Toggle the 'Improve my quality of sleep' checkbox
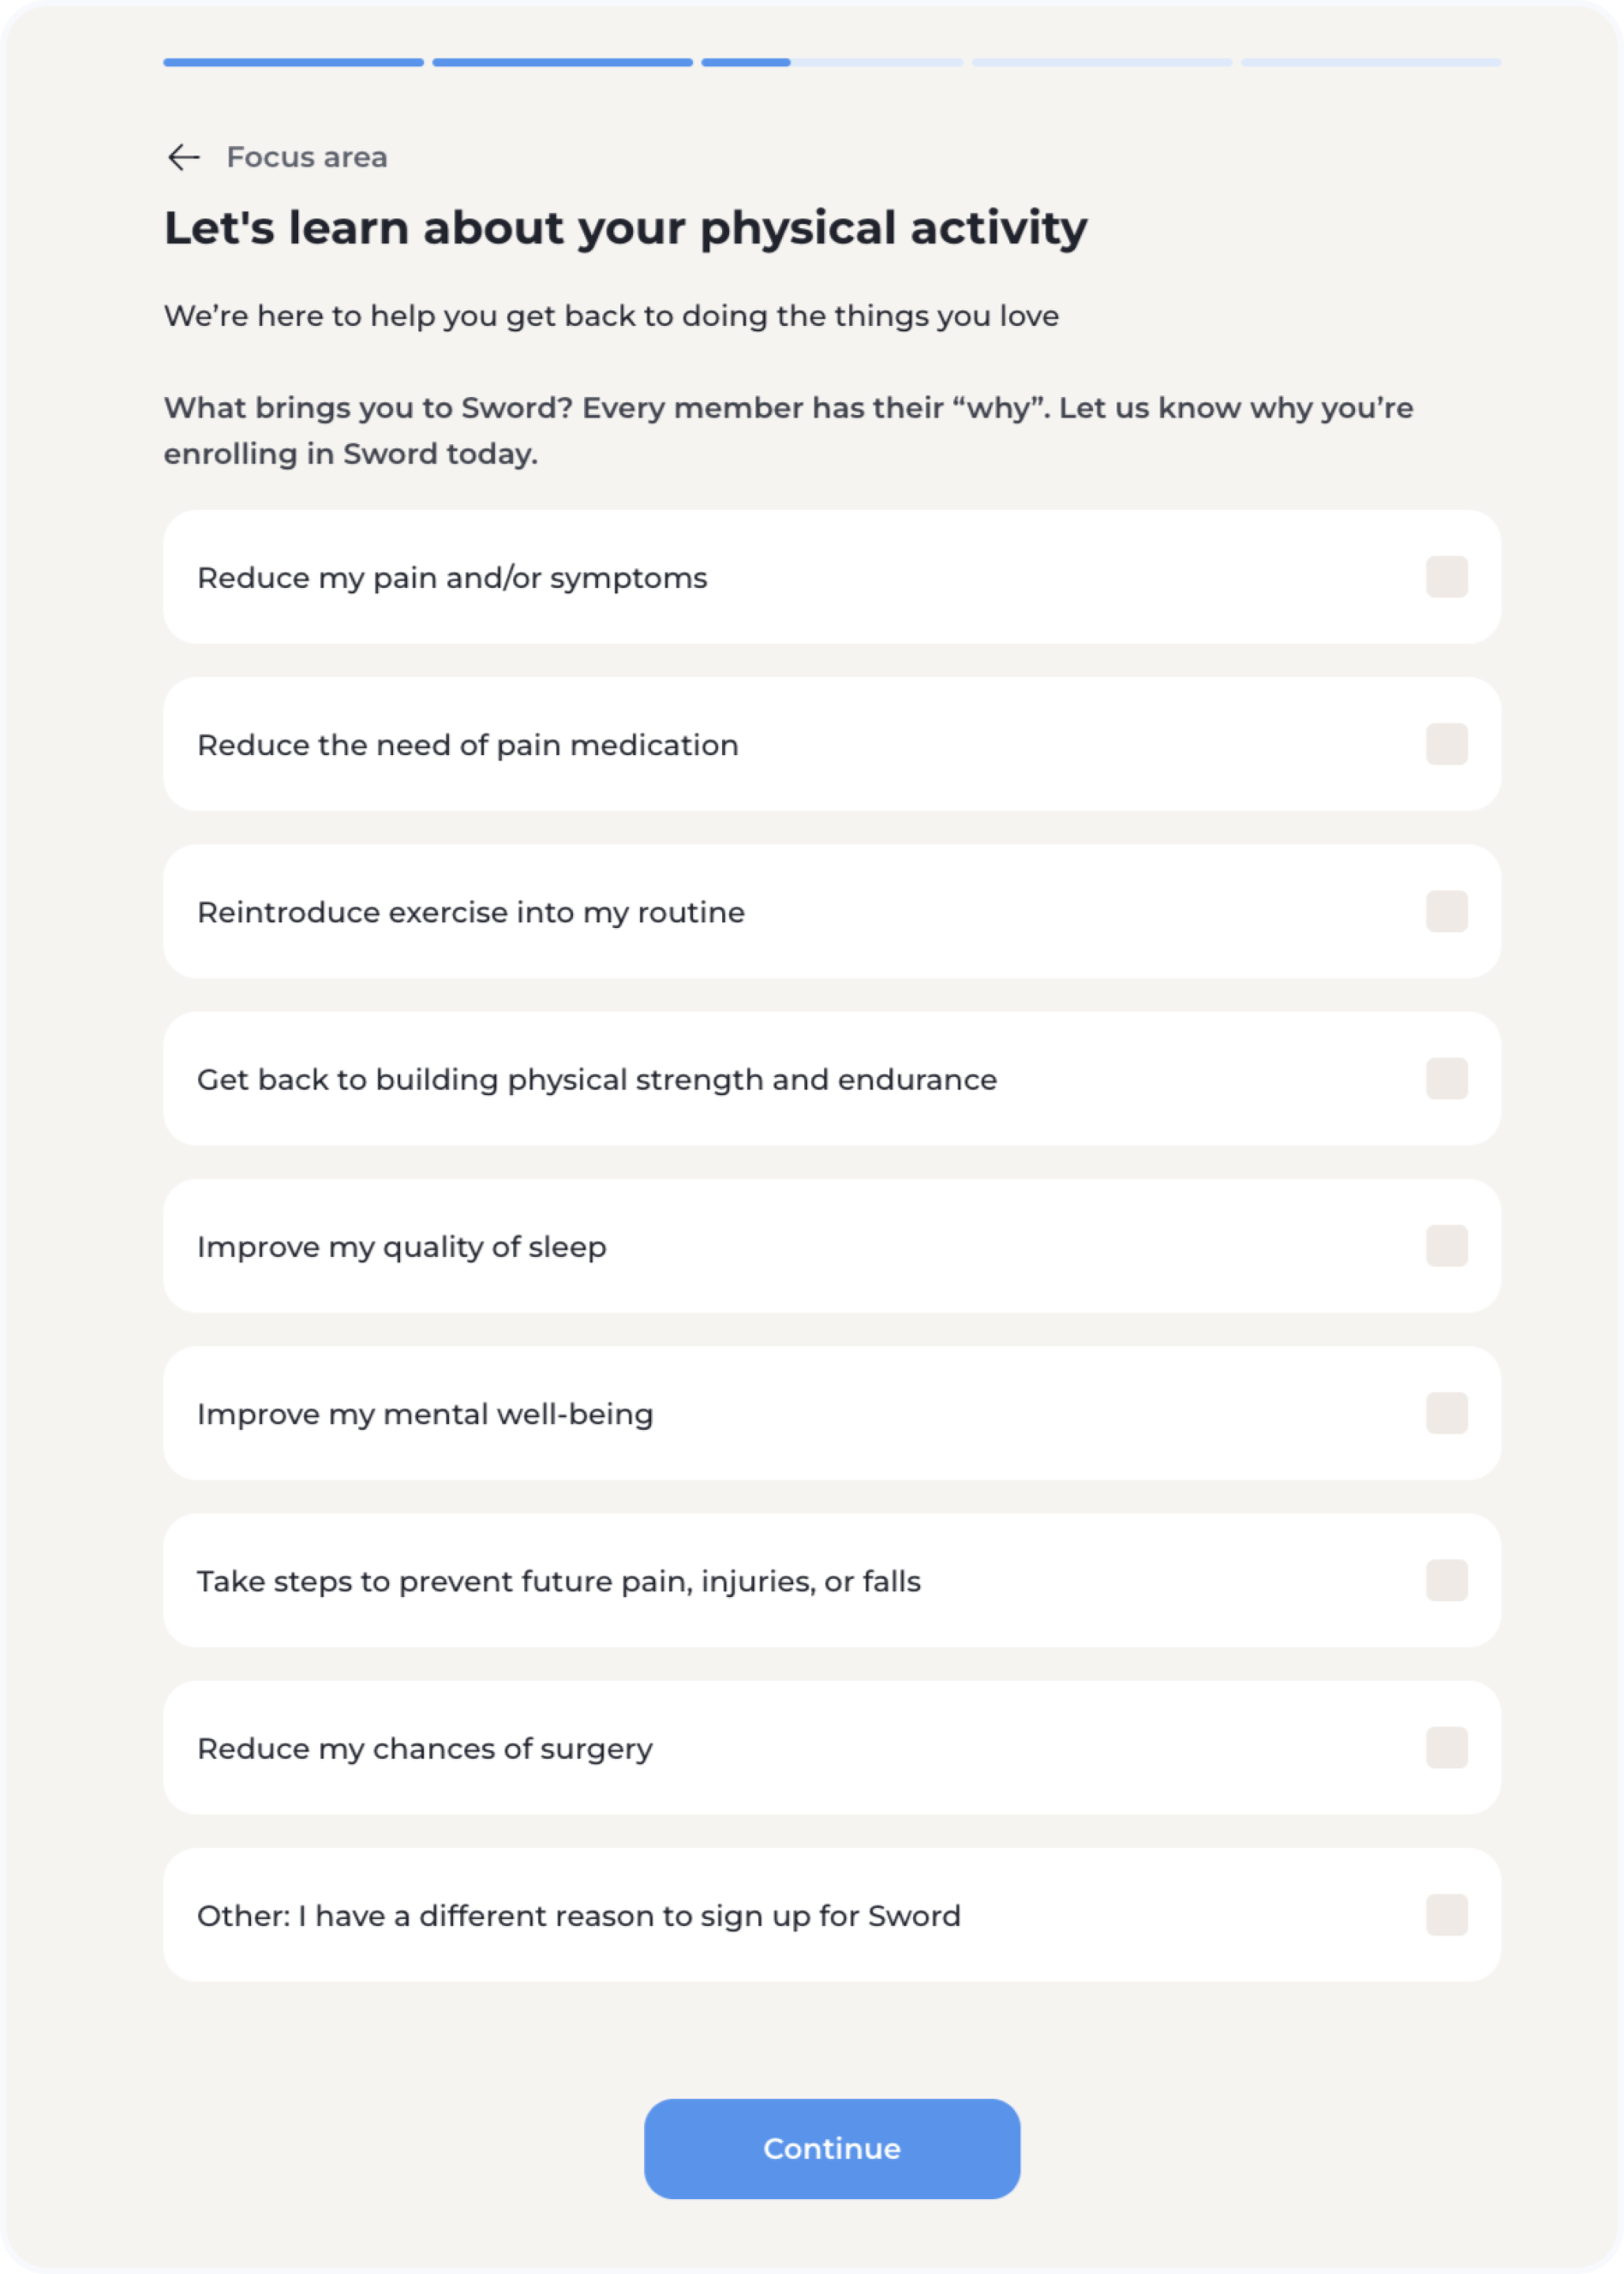The image size is (1624, 2274). [1446, 1246]
